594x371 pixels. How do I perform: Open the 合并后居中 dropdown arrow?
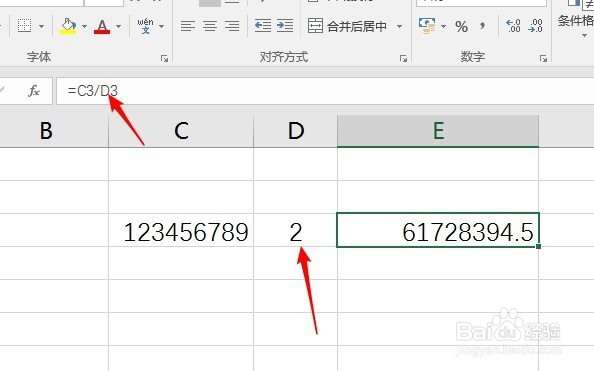[399, 27]
